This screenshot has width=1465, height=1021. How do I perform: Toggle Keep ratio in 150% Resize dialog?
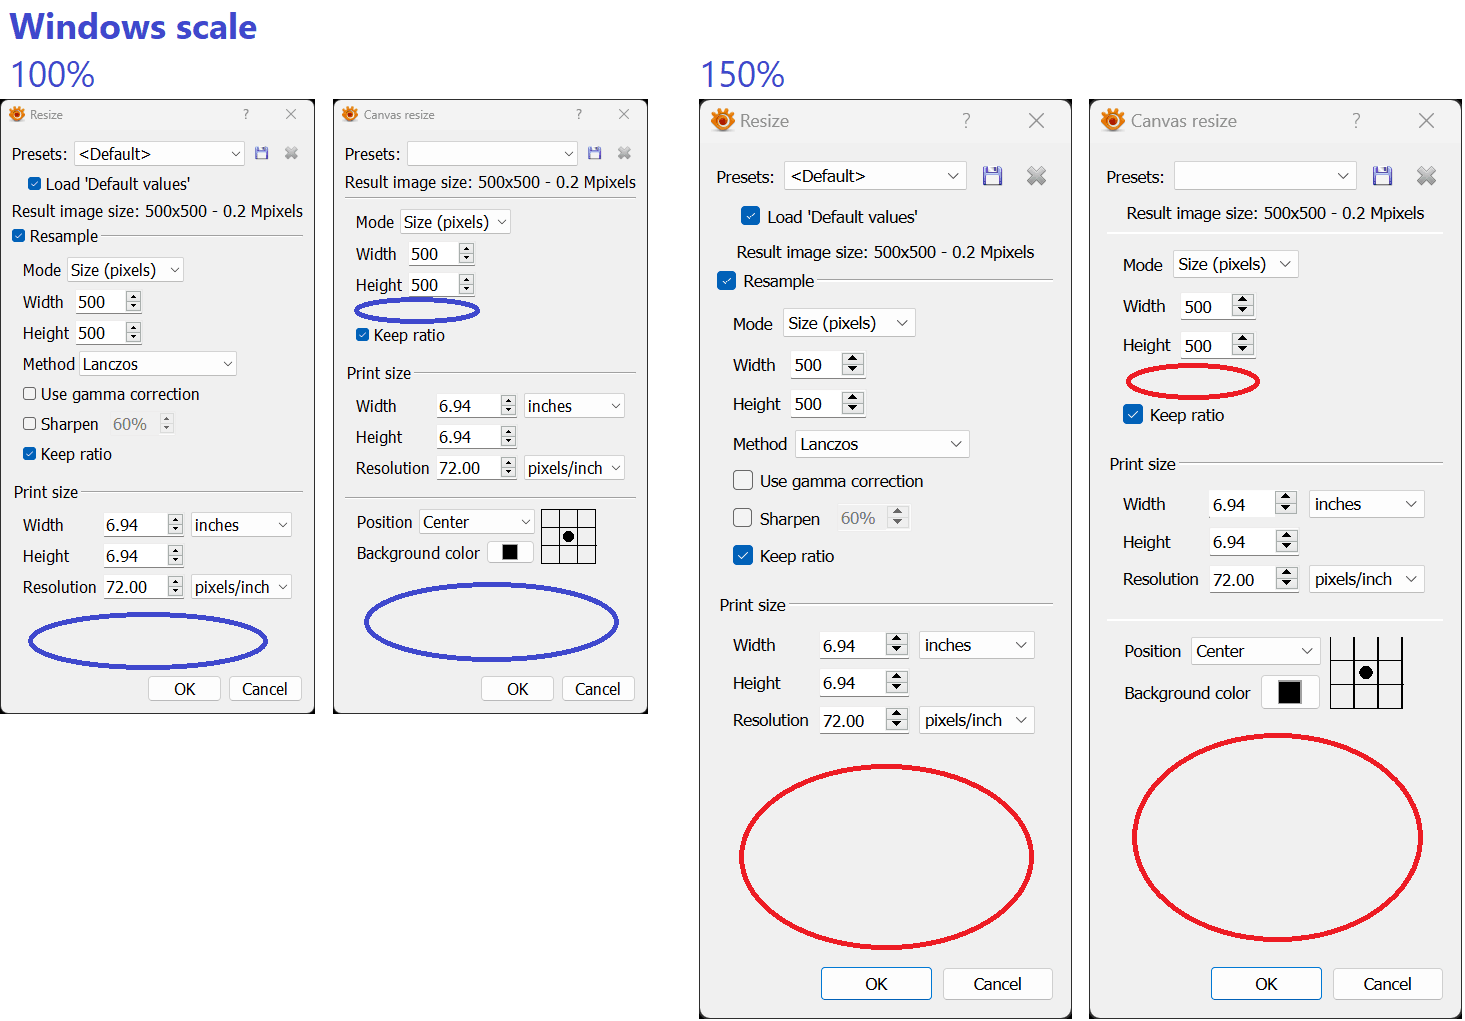tap(743, 556)
